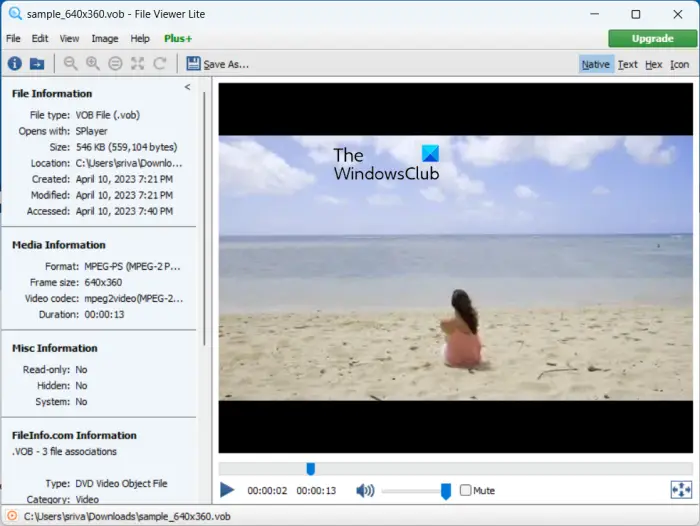700x526 pixels.
Task: Click the Hidden value No
Action: [x=81, y=386]
